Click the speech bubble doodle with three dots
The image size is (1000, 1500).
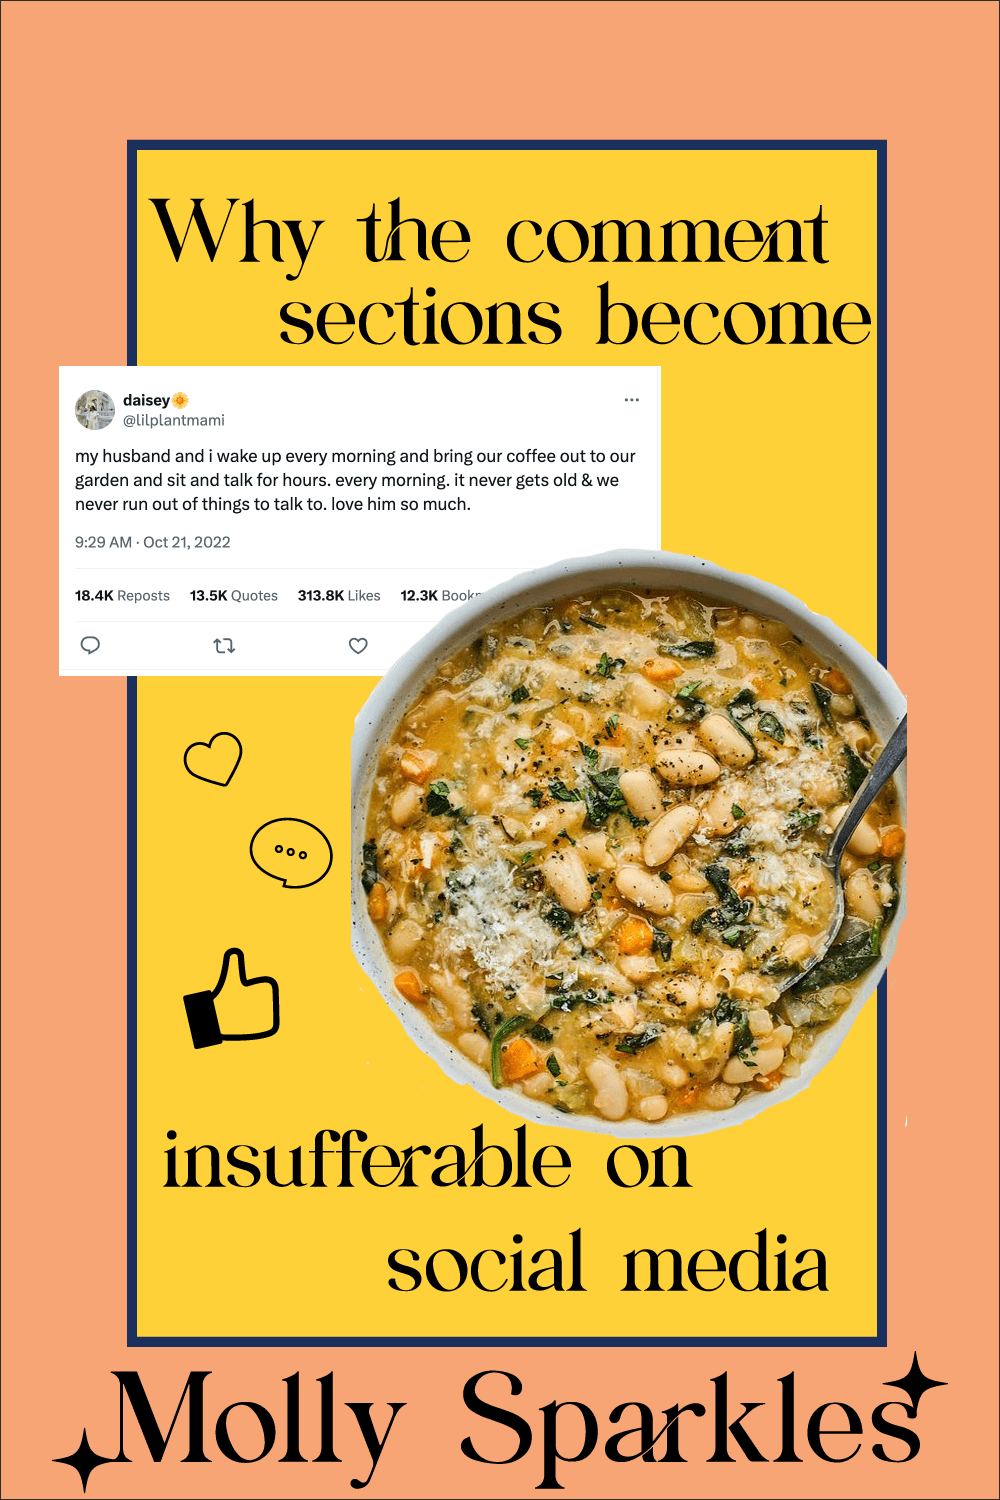click(291, 853)
